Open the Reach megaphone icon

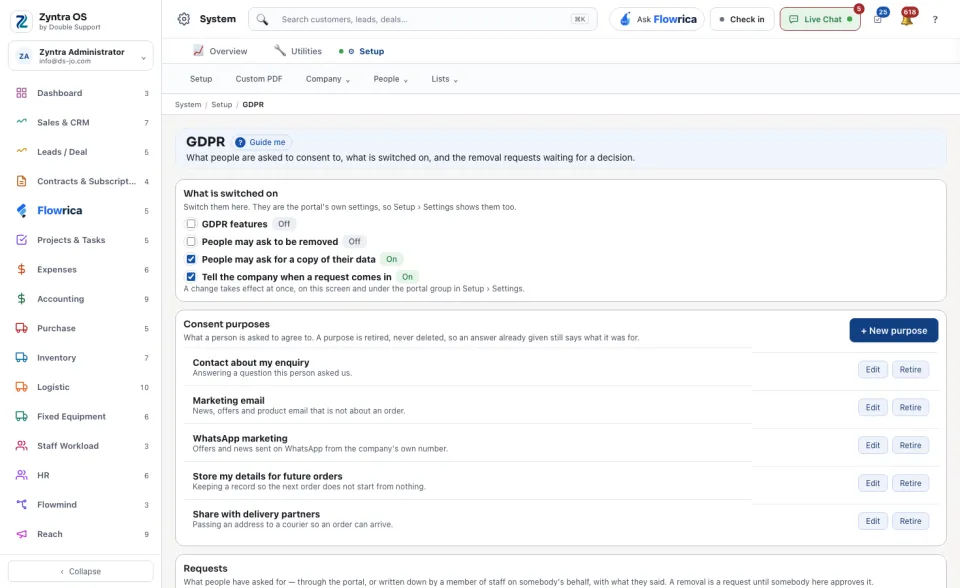pos(21,534)
